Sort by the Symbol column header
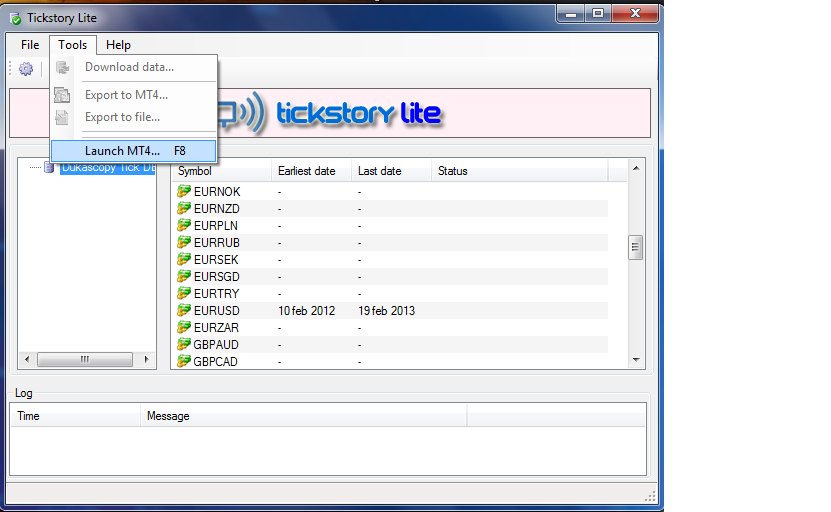This screenshot has height=512, width=831. pos(221,171)
